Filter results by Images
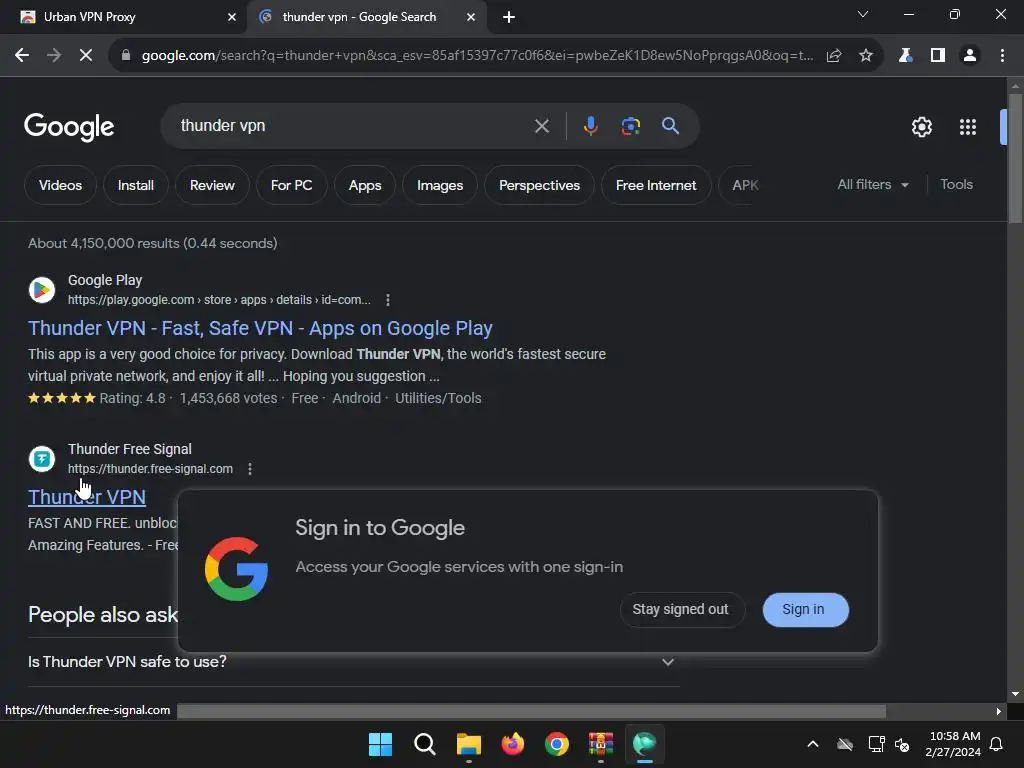This screenshot has height=768, width=1024. coord(440,185)
